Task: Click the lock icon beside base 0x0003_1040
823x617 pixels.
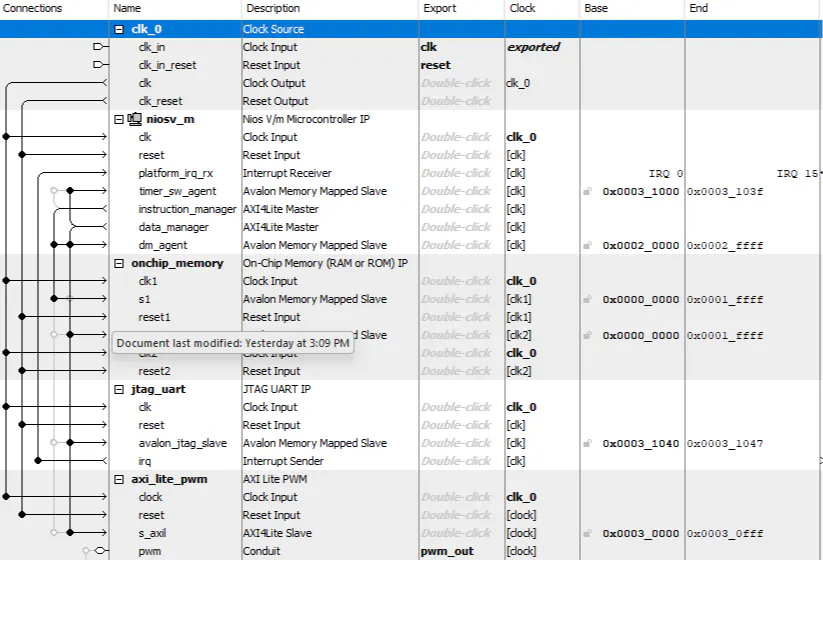Action: [x=588, y=443]
